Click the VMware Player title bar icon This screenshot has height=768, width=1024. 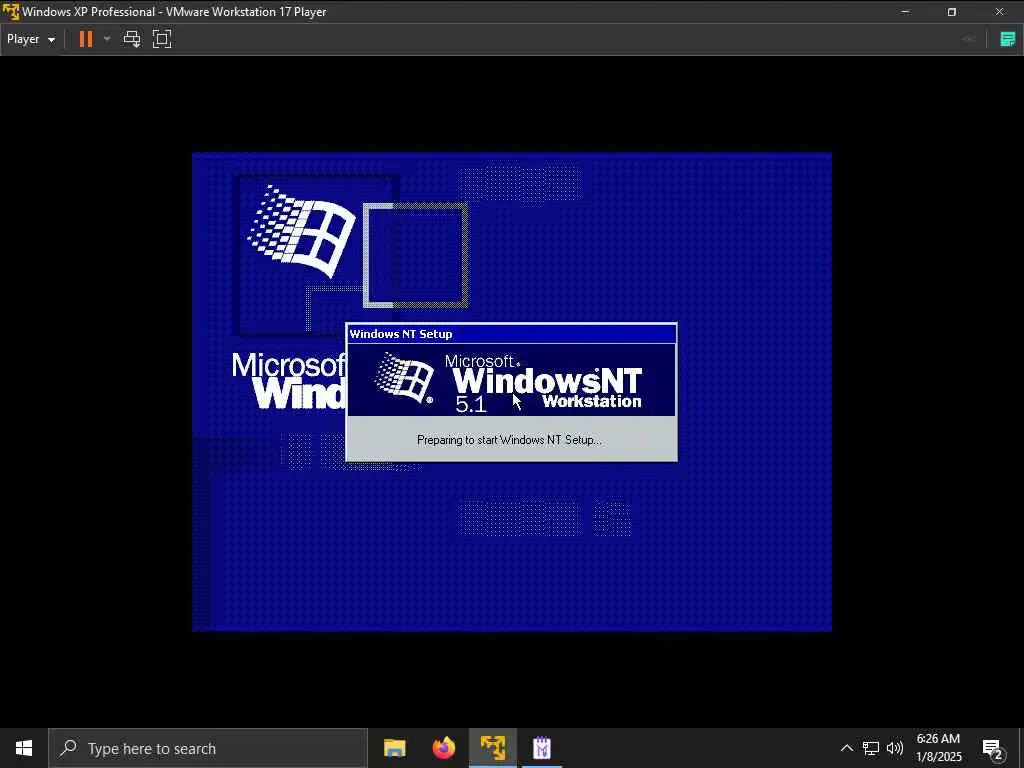tap(10, 12)
